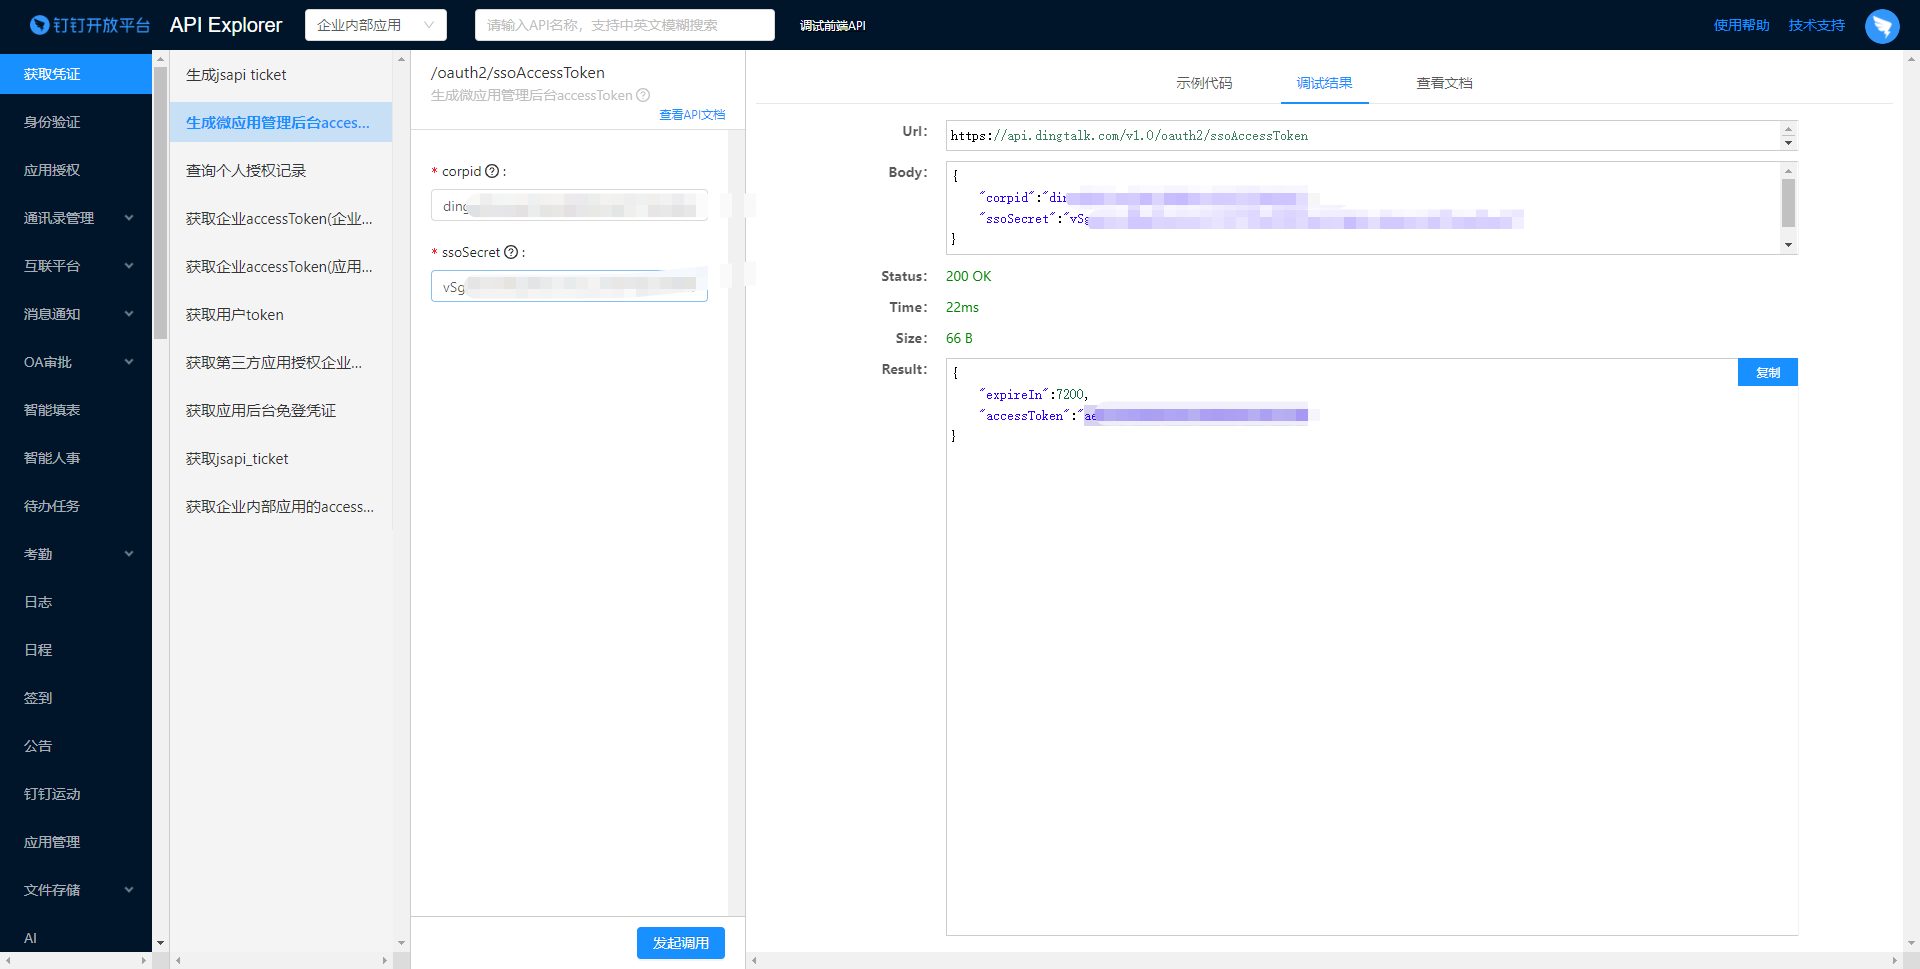Select 应用授权 in the sidebar
This screenshot has height=969, width=1920.
click(76, 170)
